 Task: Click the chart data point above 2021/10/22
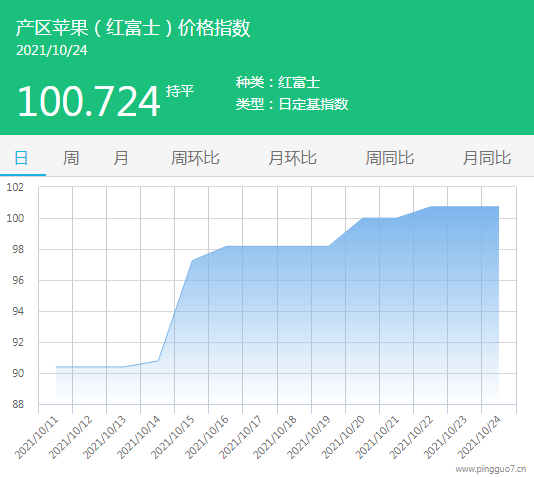coord(431,206)
